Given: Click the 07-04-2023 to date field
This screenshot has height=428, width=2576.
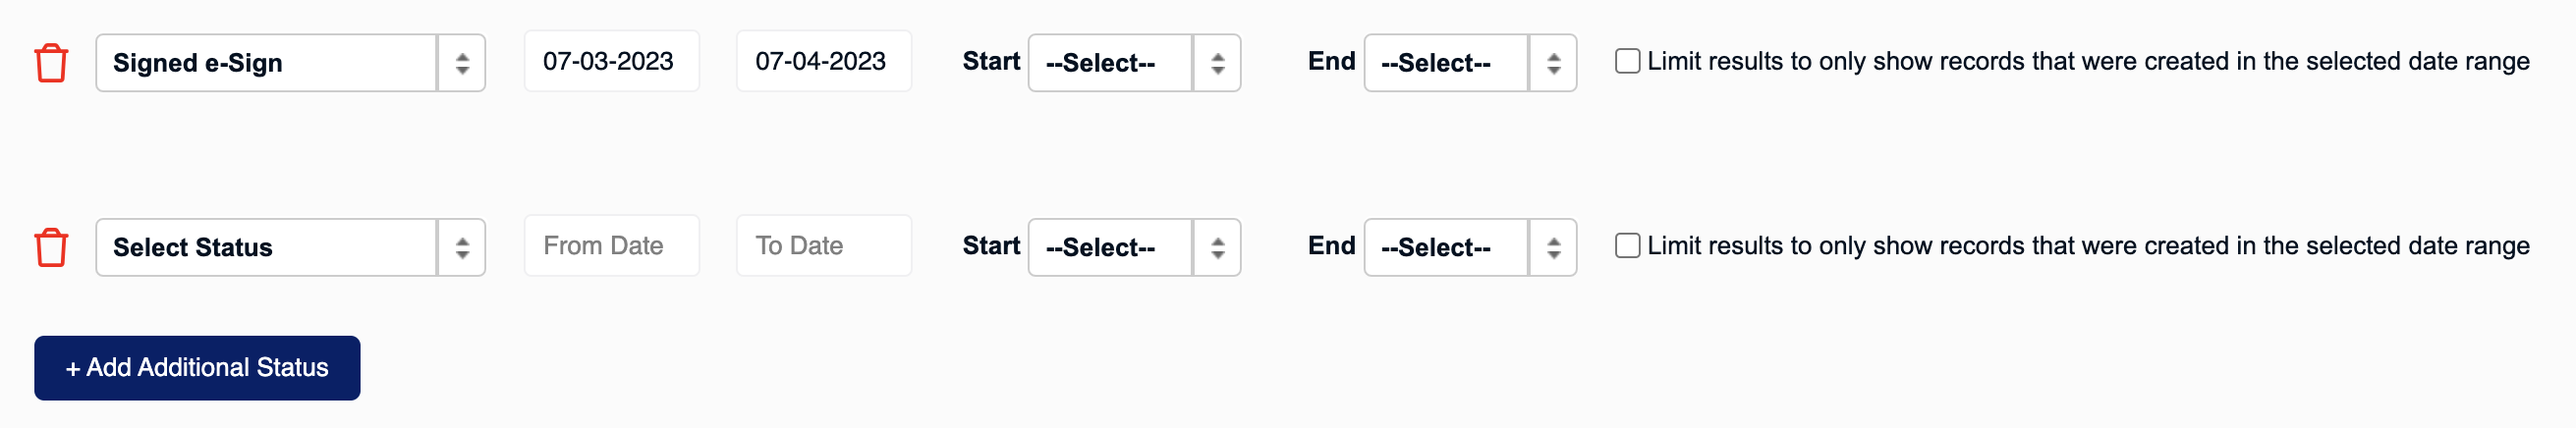Looking at the screenshot, I should pyautogui.click(x=824, y=61).
